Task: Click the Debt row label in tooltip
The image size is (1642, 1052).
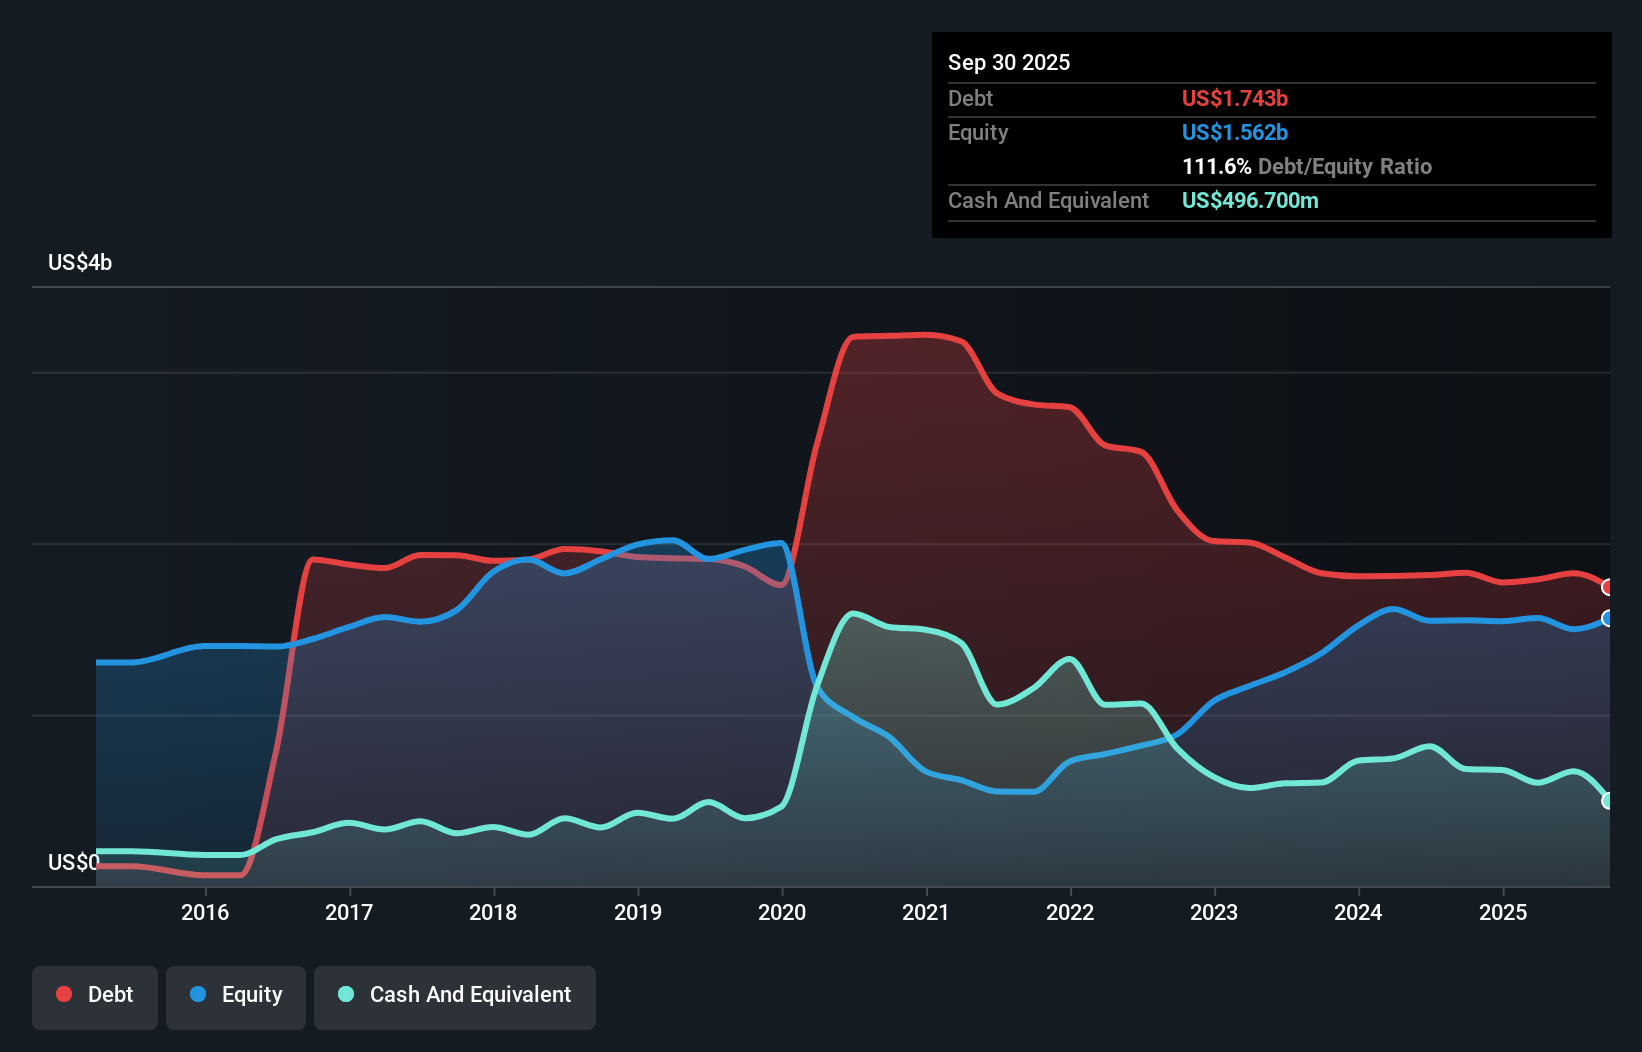Action: point(970,99)
